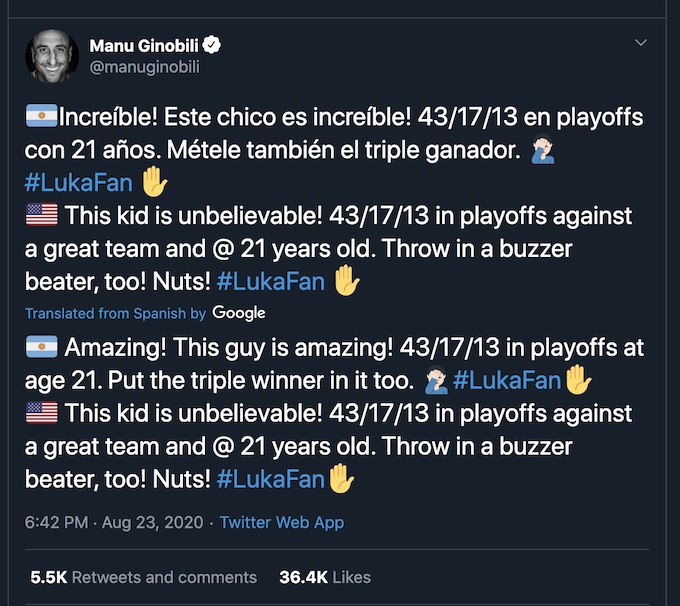View the 36.4K Likes list
The height and width of the screenshot is (606, 680).
[325, 577]
